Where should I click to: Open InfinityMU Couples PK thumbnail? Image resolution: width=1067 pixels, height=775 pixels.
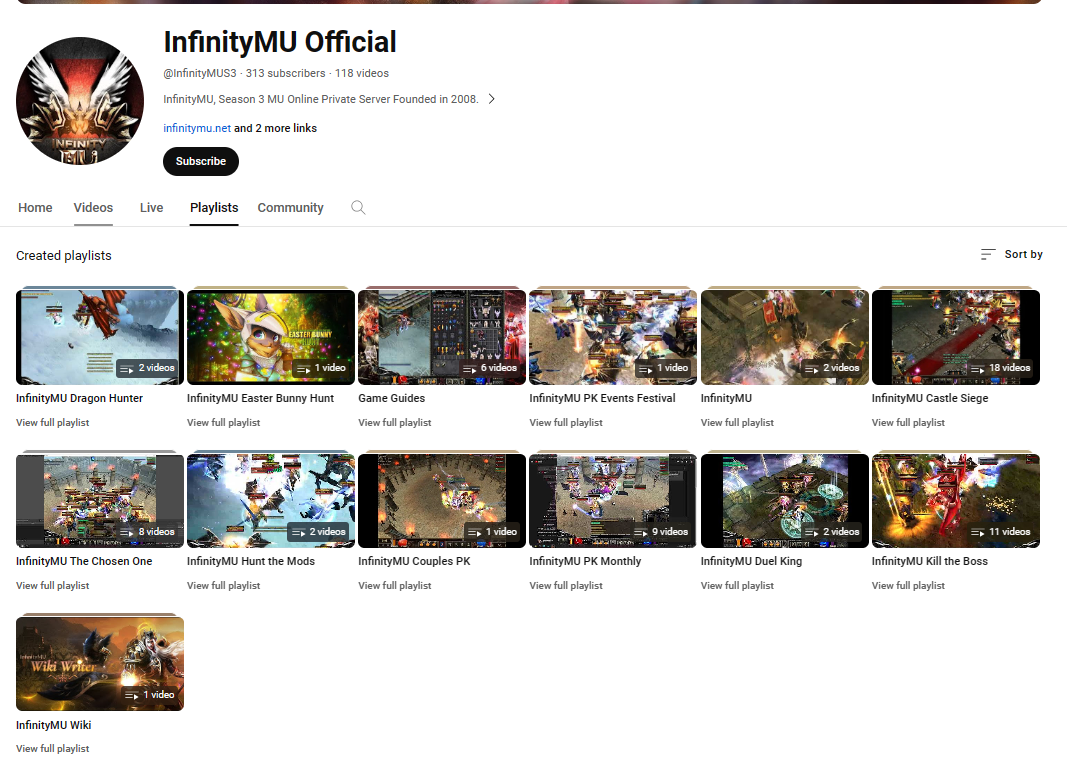pos(442,500)
